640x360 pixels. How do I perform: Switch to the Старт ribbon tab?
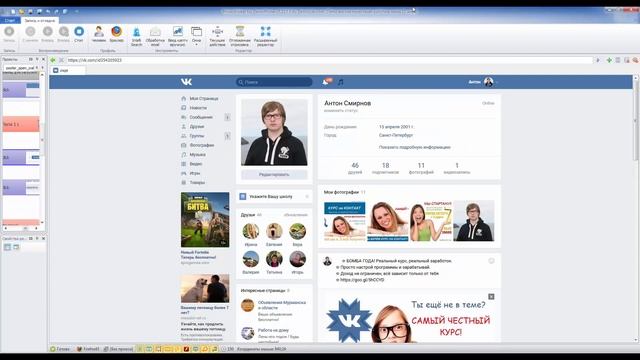click(10, 20)
